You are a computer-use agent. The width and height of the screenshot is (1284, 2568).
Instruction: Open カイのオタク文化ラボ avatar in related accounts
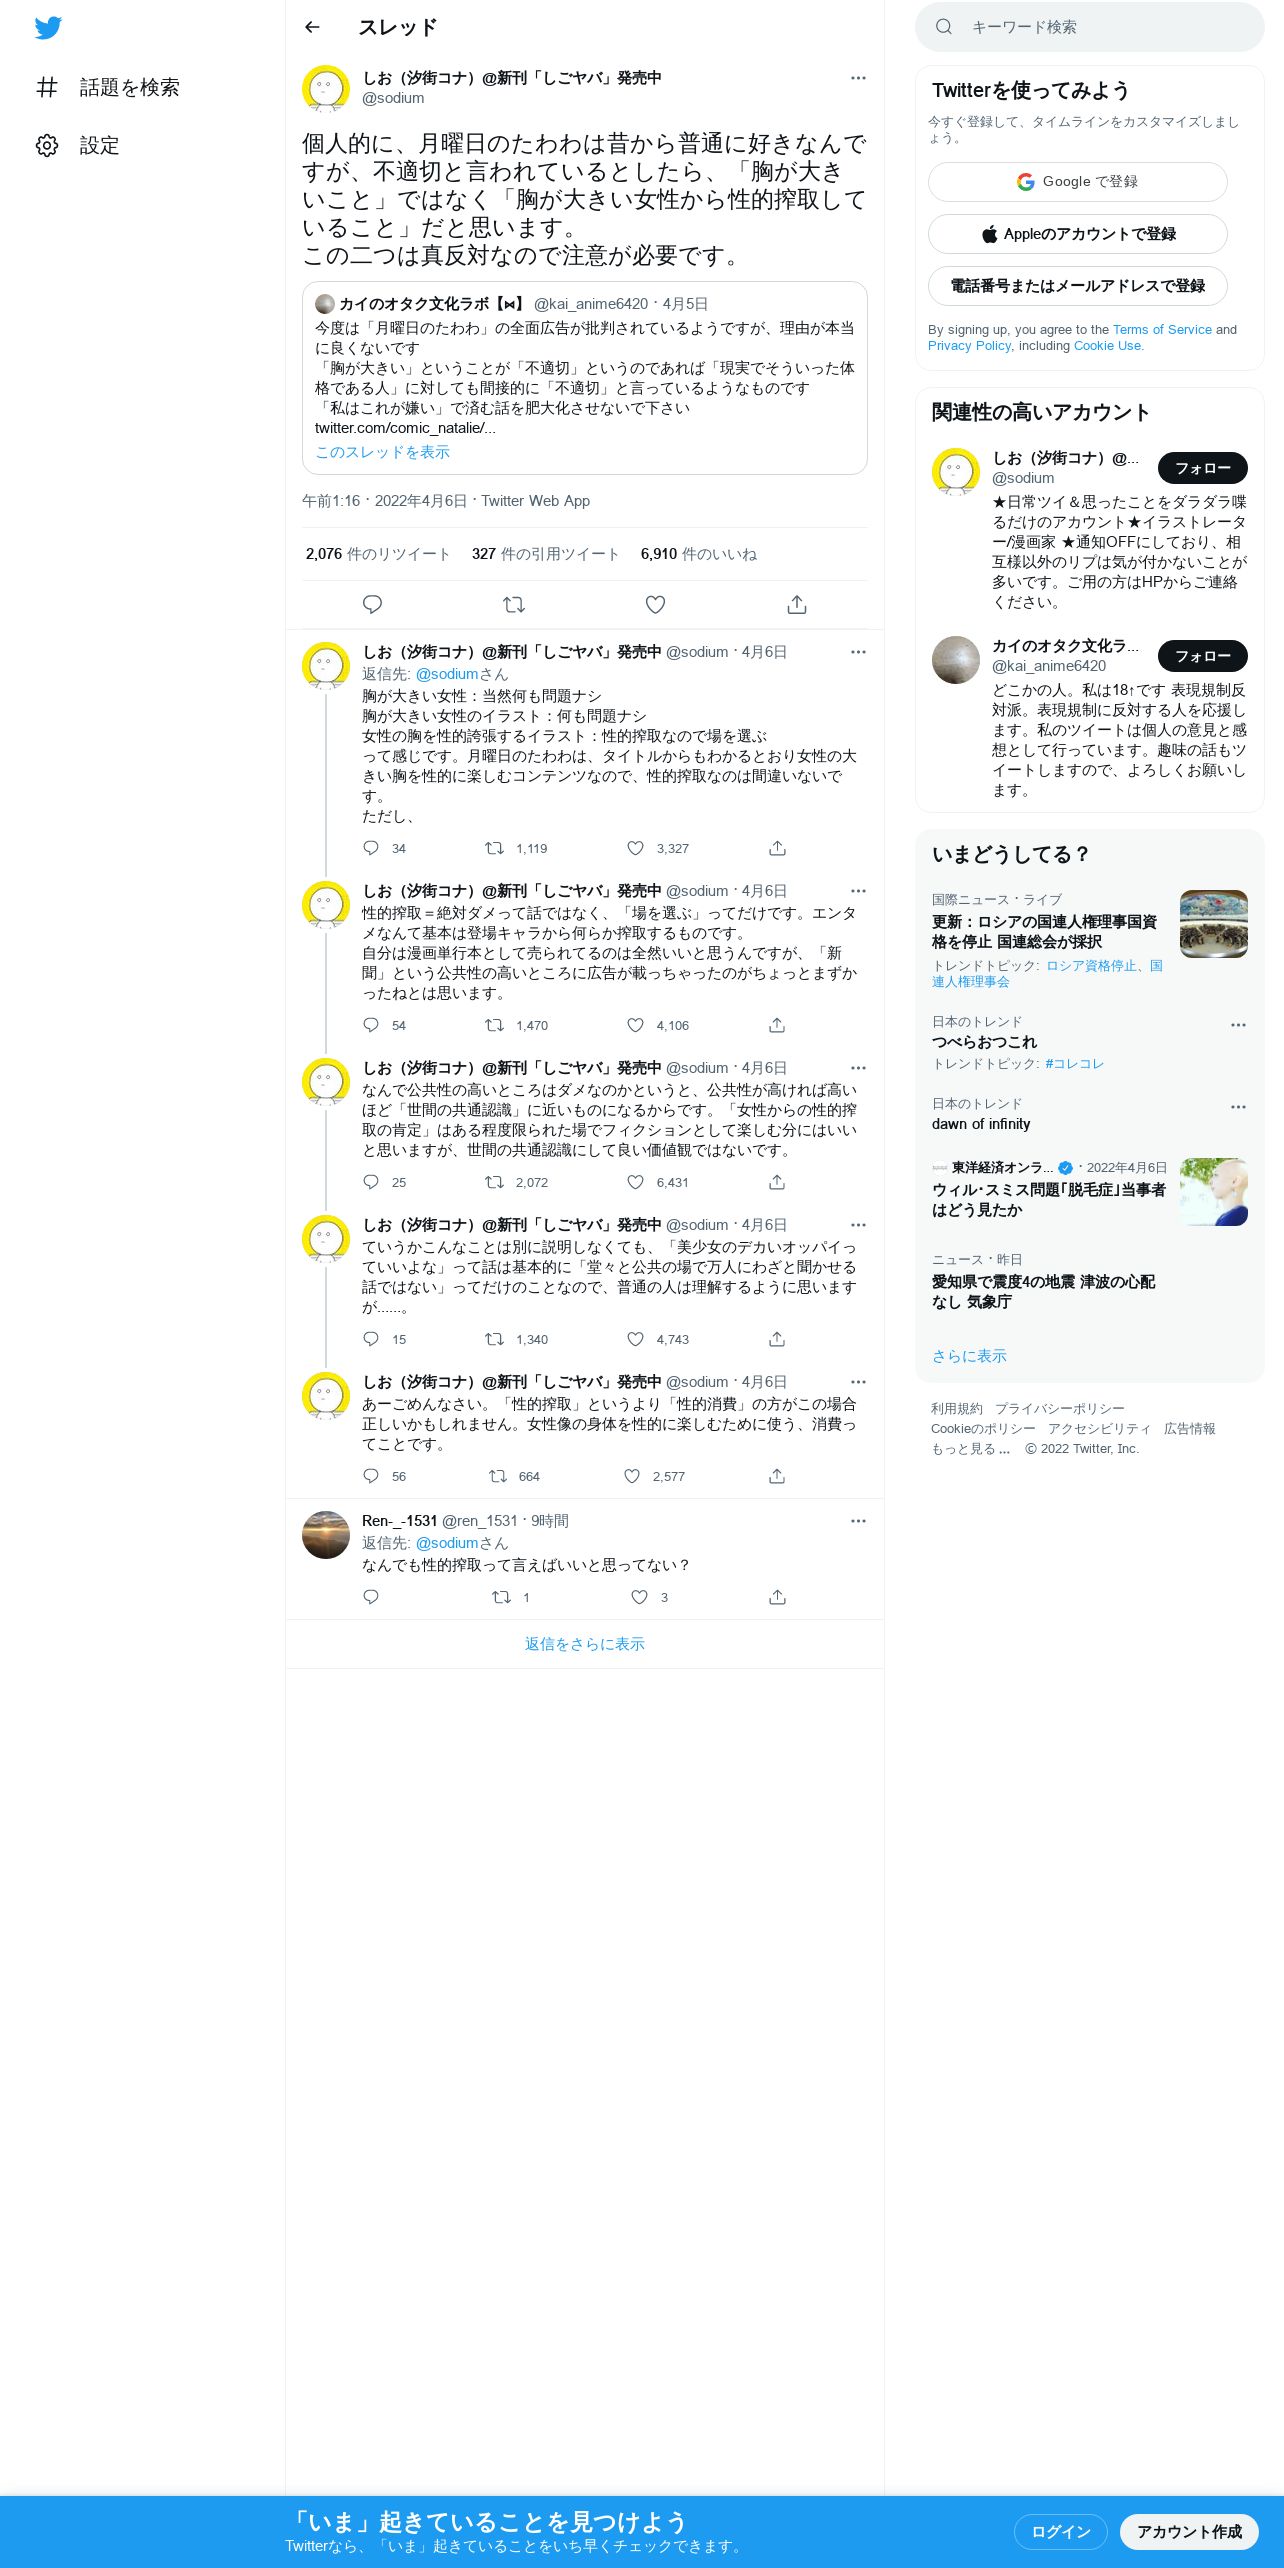click(x=956, y=660)
